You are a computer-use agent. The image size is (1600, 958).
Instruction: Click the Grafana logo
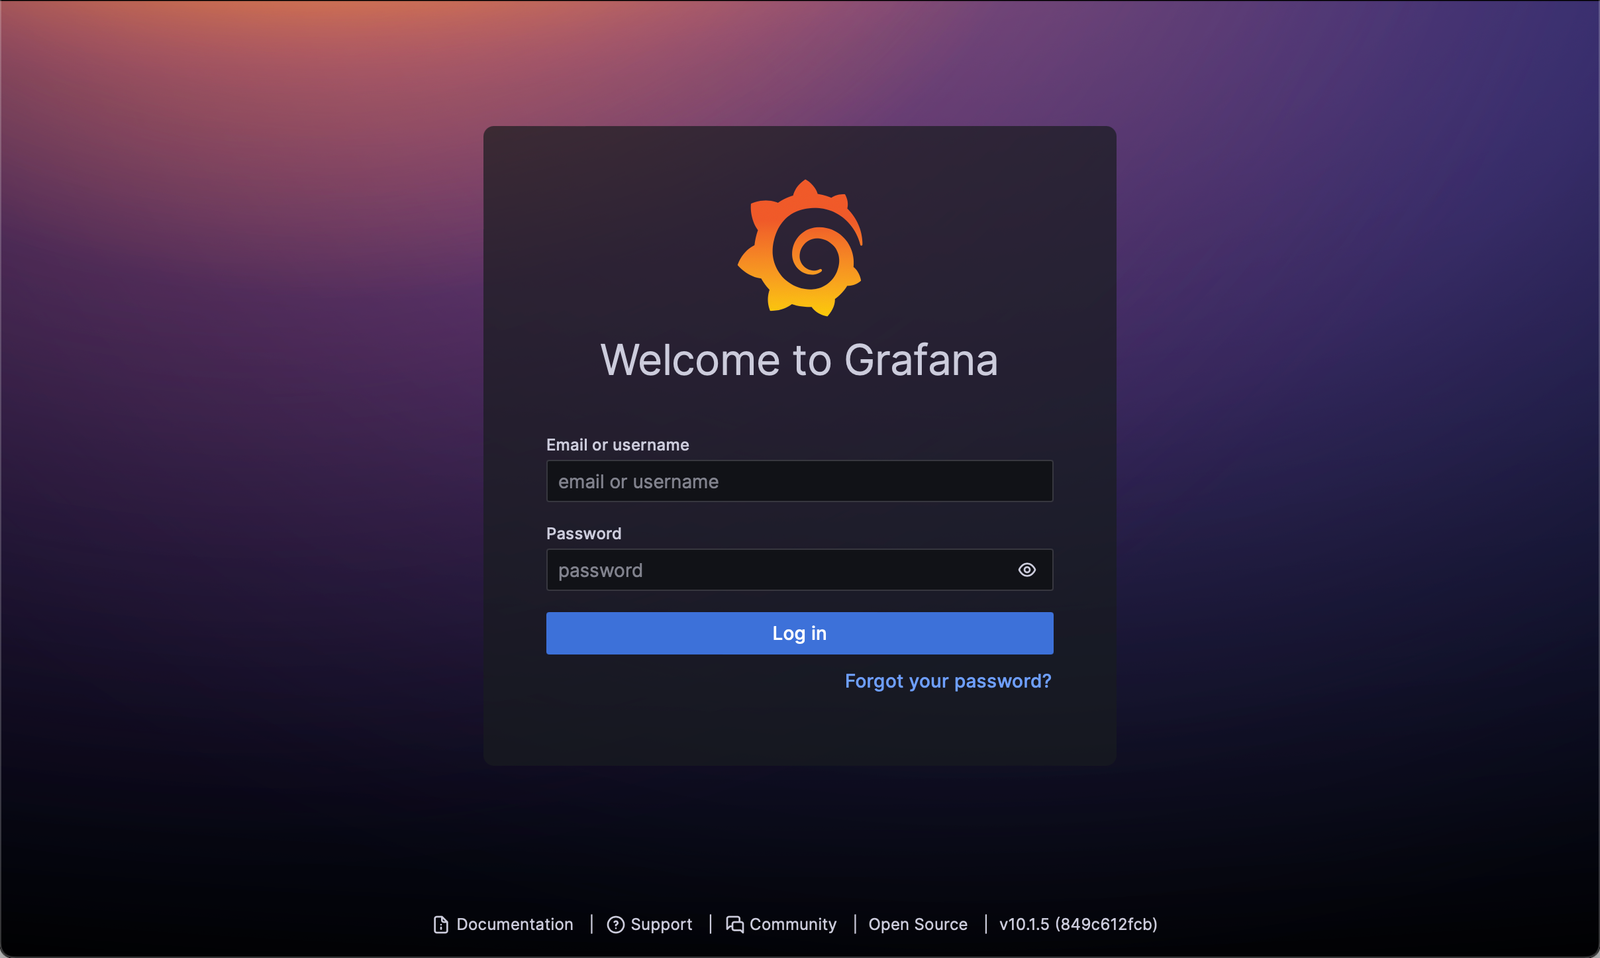(800, 248)
